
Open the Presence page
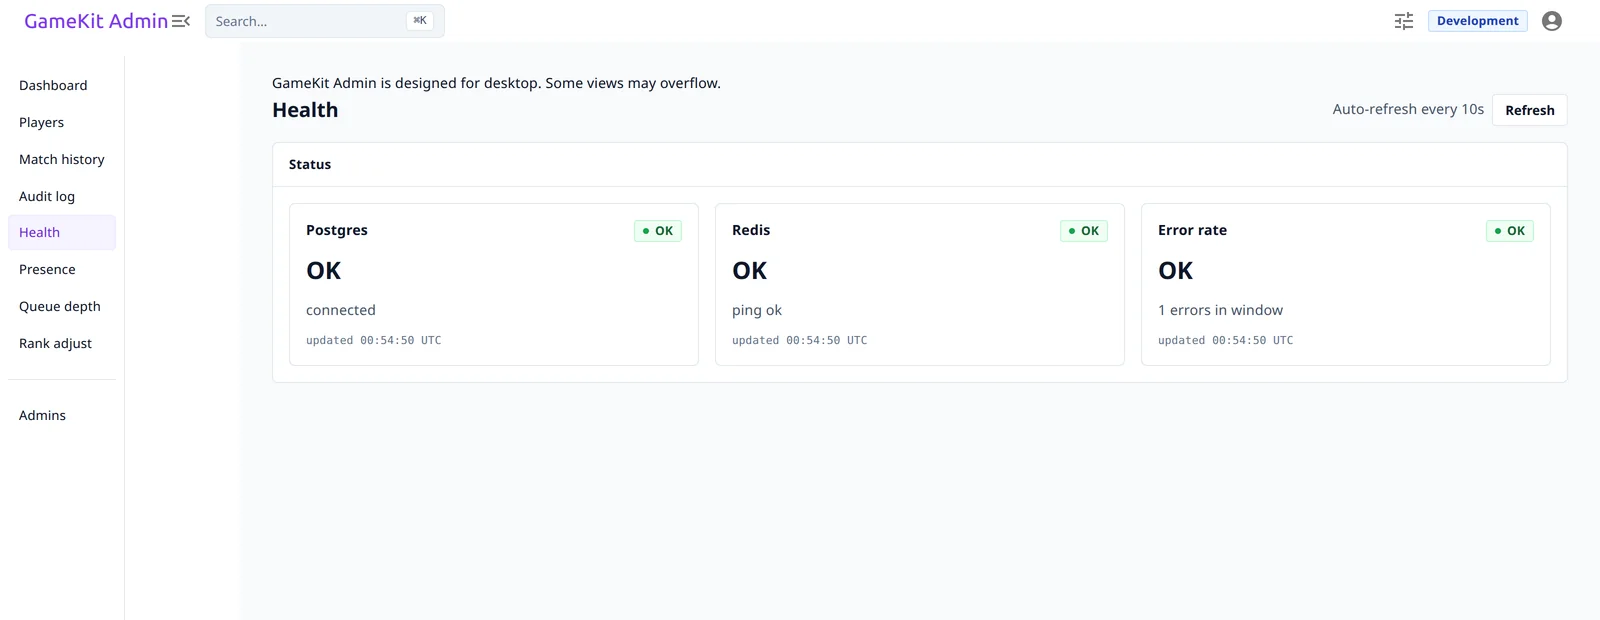point(62,270)
